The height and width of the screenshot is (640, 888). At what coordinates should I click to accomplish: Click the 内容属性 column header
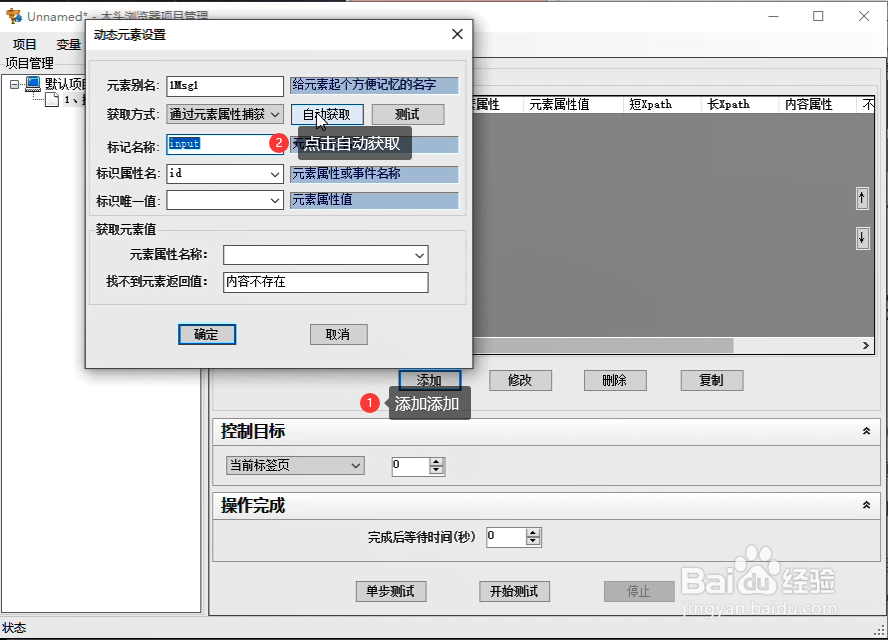tap(818, 104)
